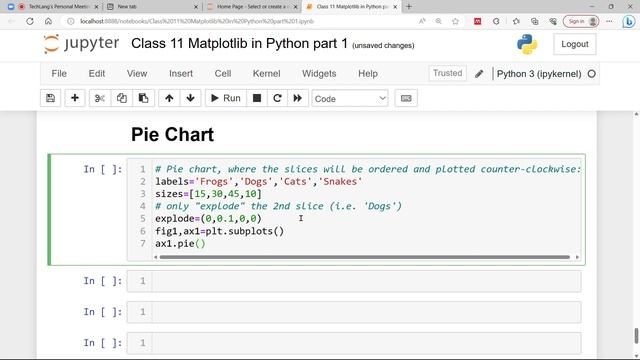Image resolution: width=640 pixels, height=360 pixels.
Task: Open the View menu
Action: [137, 73]
